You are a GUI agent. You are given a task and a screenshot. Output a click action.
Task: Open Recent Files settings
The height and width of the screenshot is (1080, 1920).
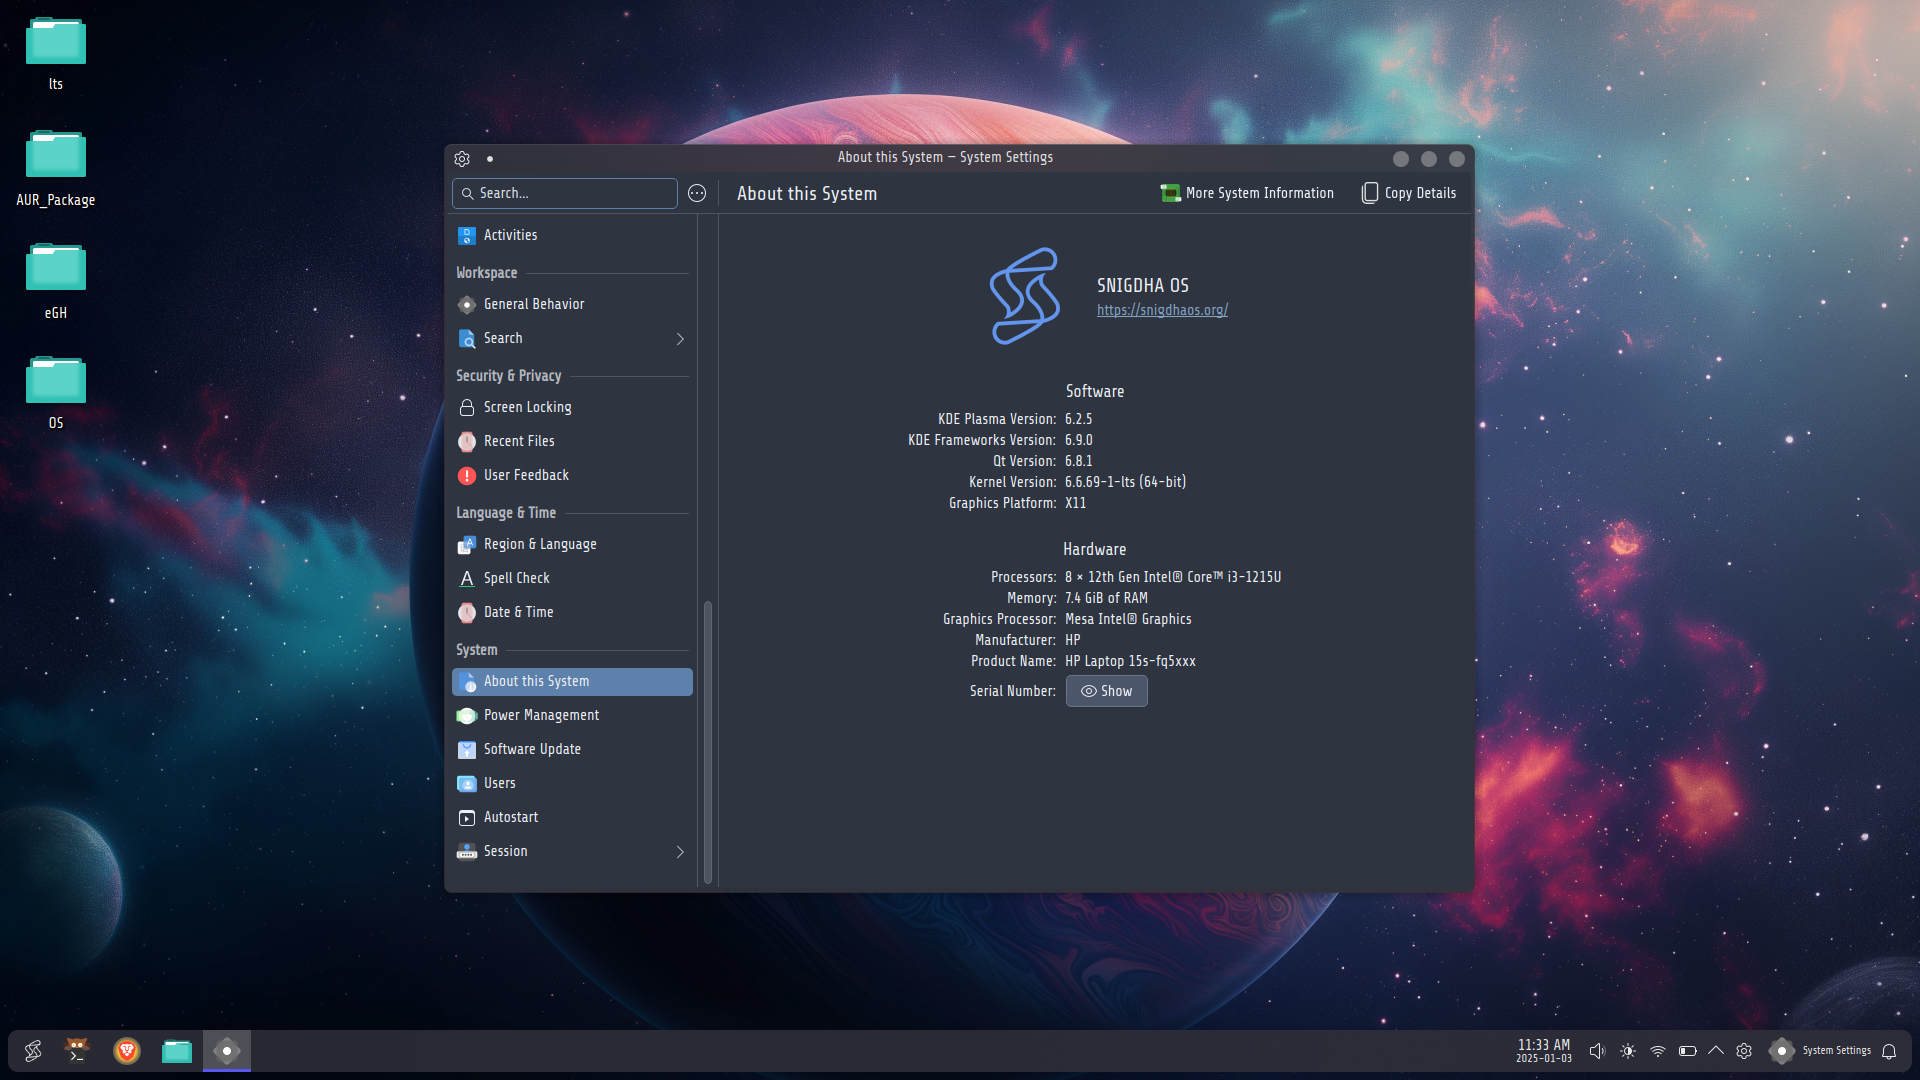tap(571, 441)
